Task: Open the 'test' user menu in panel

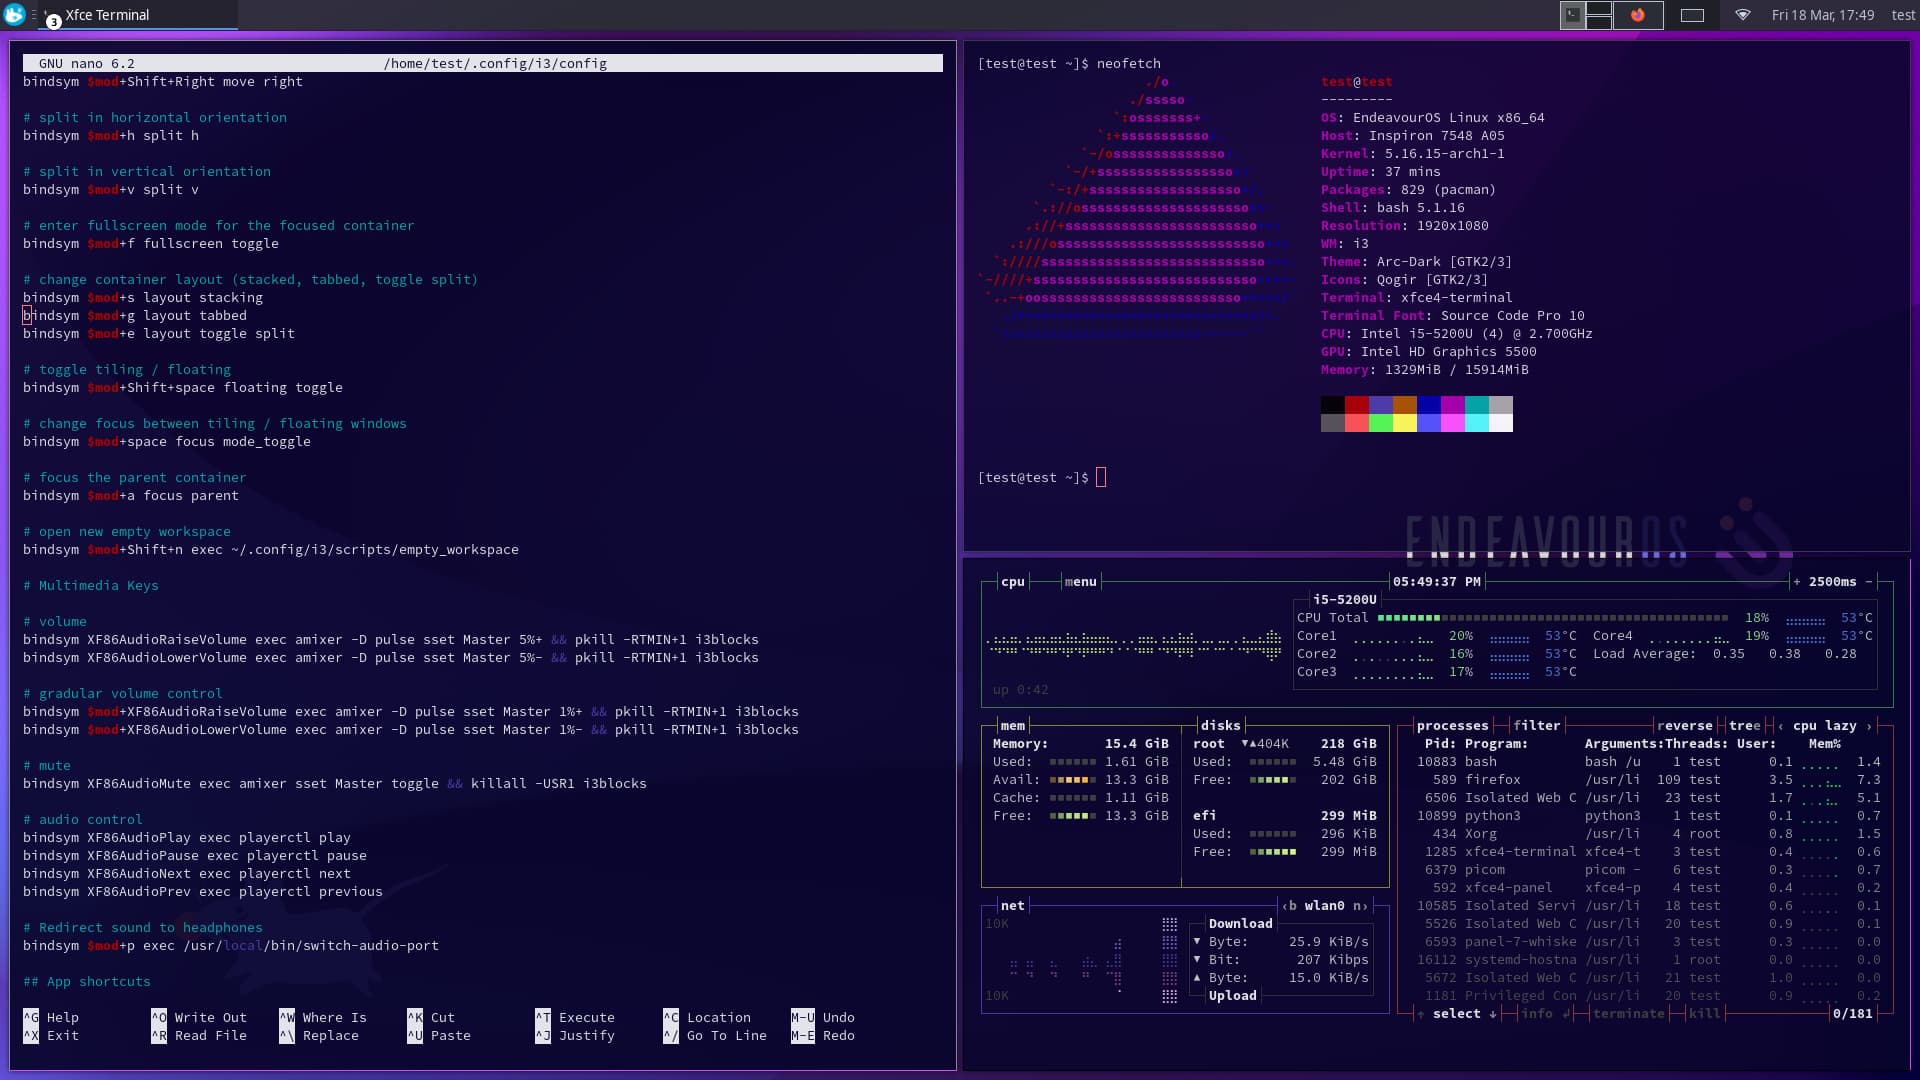Action: pyautogui.click(x=1903, y=15)
